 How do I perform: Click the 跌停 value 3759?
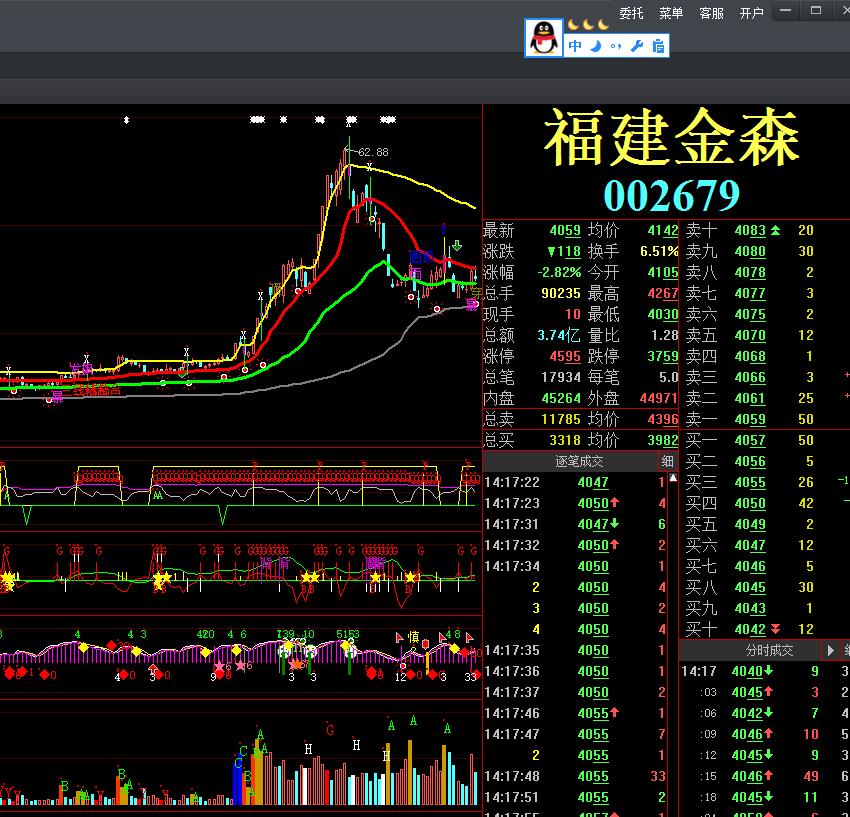point(662,356)
